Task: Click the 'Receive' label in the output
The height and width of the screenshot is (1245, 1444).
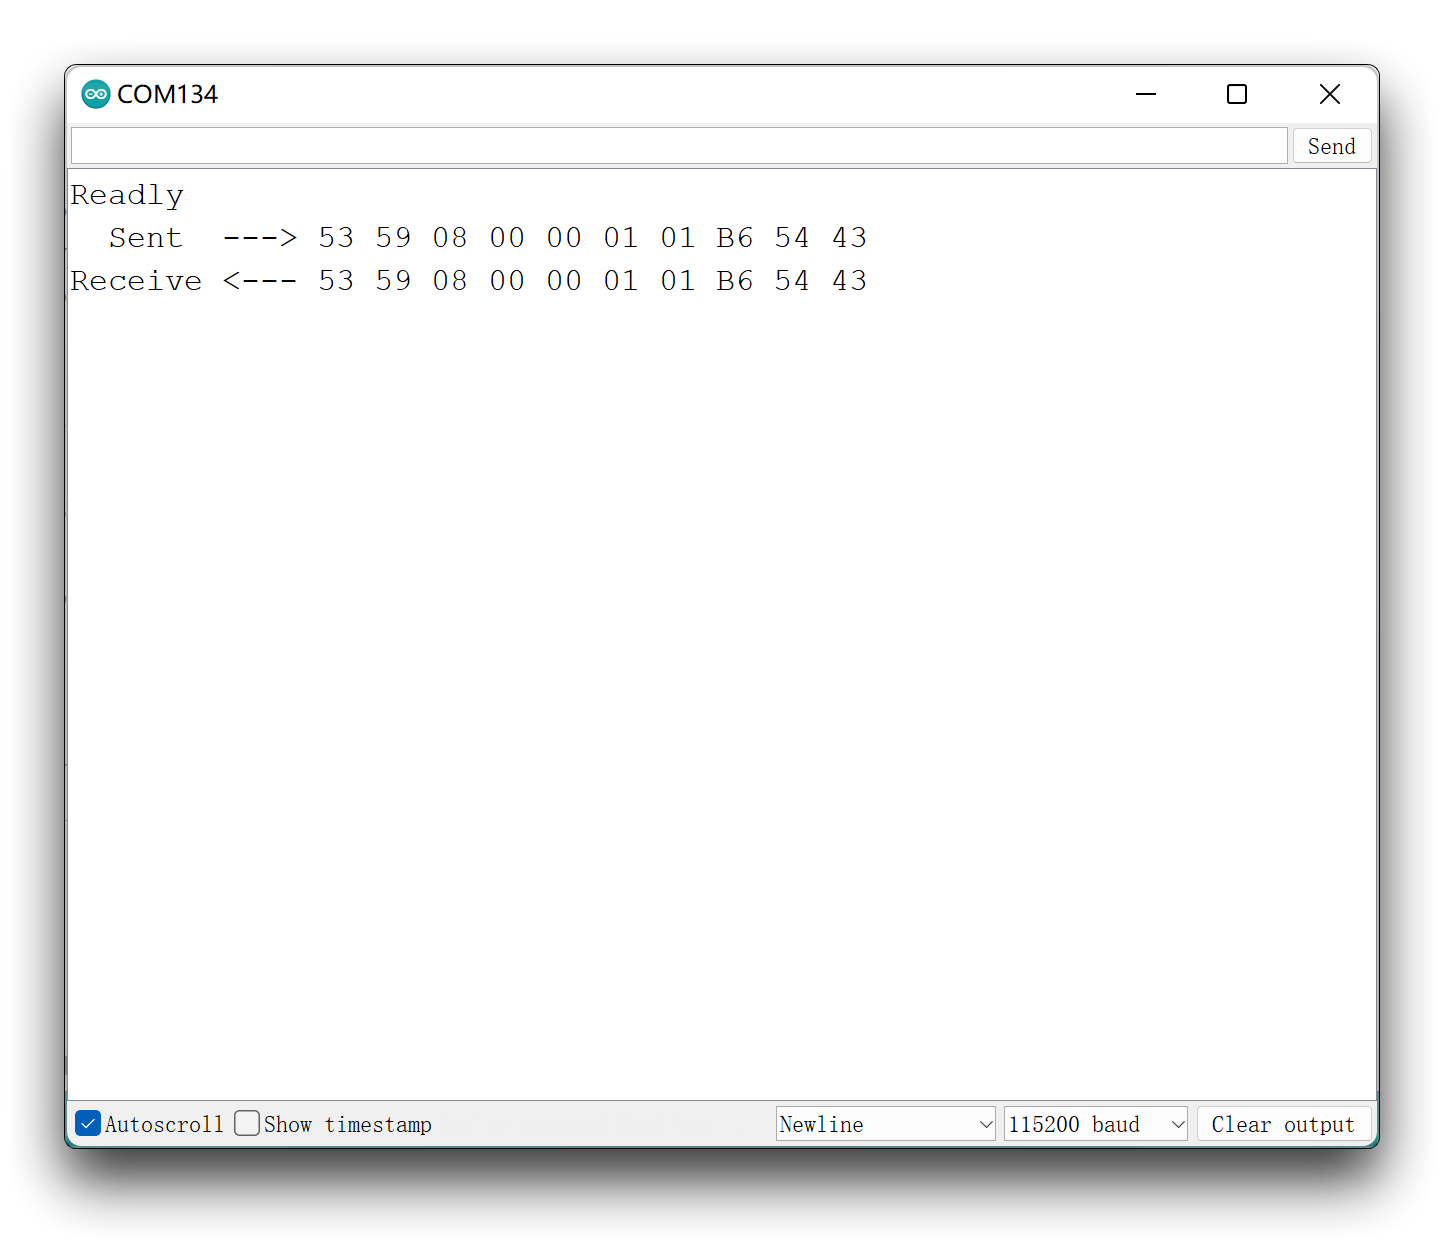Action: [x=136, y=281]
